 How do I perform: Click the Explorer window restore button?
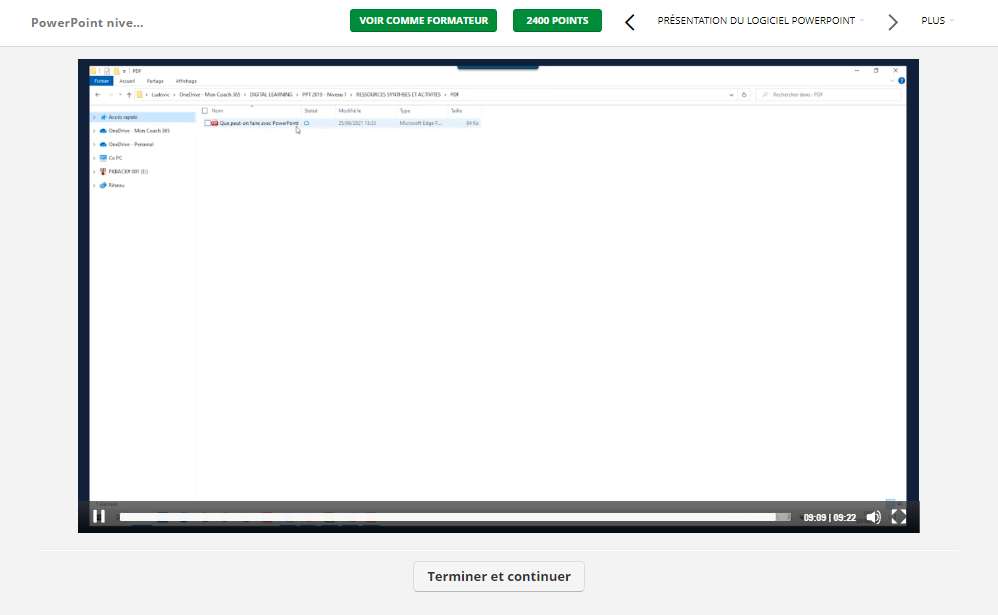(876, 71)
